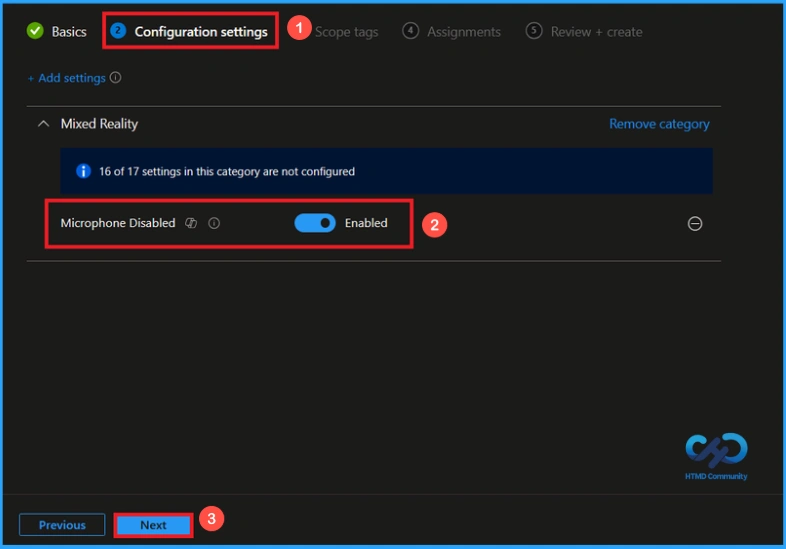Click the blue info icon in settings banner
The height and width of the screenshot is (549, 786).
tap(83, 171)
